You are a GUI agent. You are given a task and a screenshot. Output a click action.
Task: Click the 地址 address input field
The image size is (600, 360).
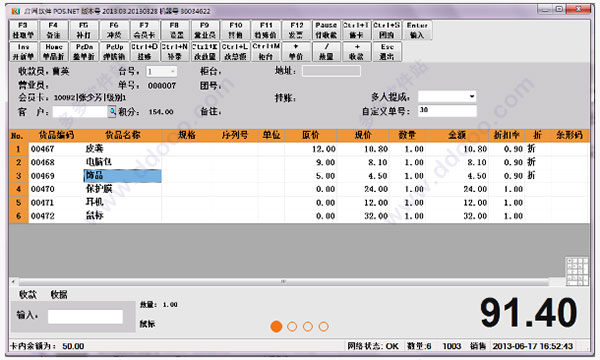click(331, 71)
